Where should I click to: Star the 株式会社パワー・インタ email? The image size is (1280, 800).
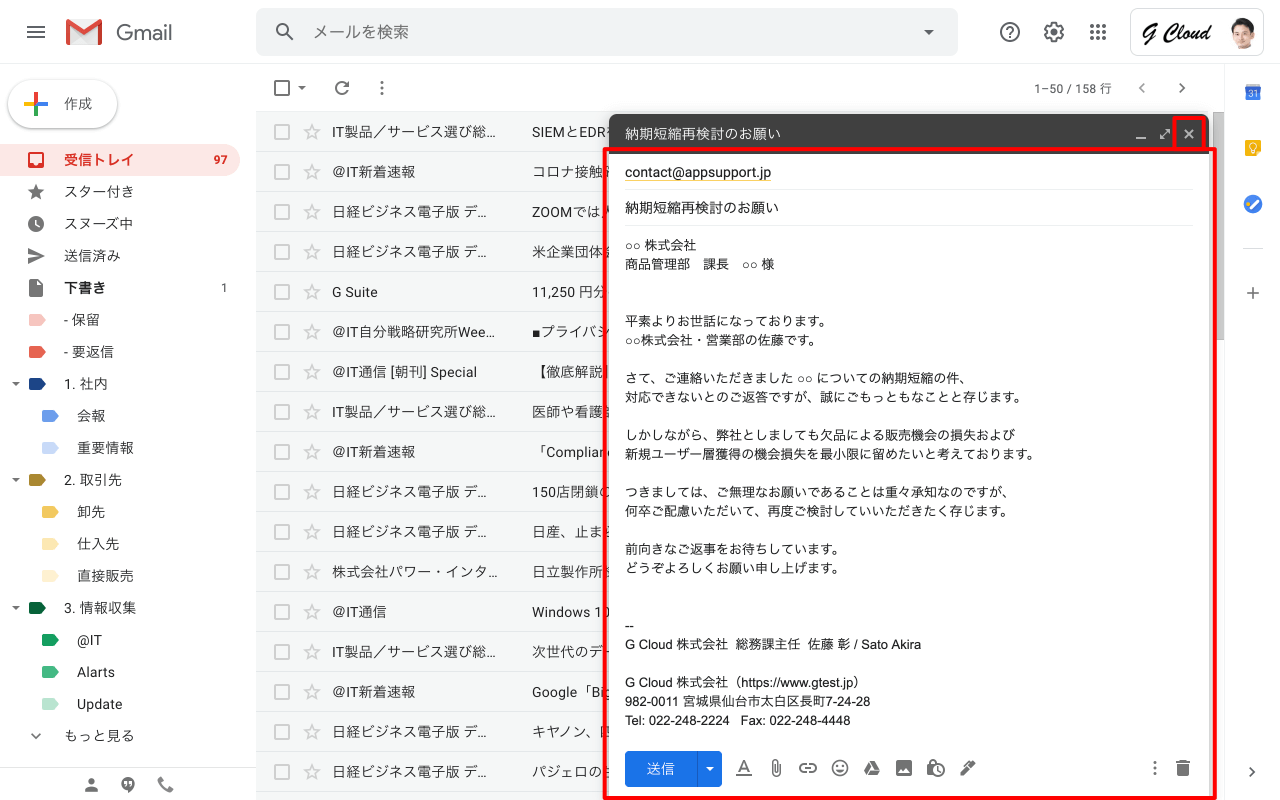click(312, 572)
